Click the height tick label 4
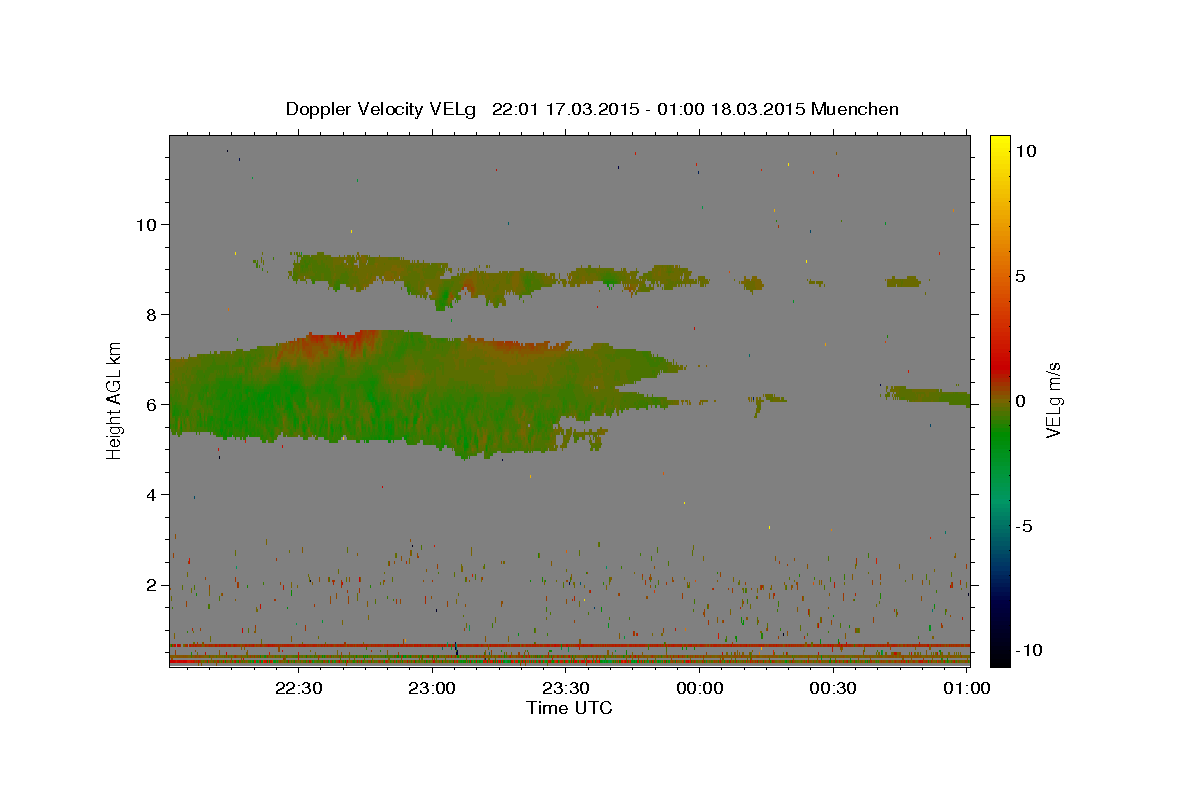 click(x=152, y=494)
